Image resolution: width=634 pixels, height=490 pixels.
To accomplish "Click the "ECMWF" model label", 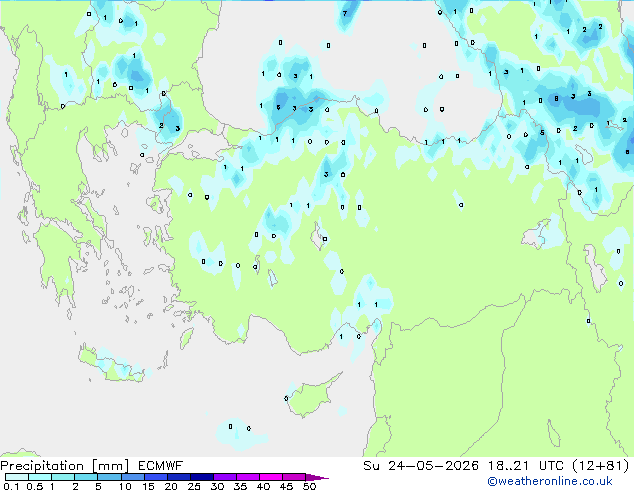I will click(161, 466).
